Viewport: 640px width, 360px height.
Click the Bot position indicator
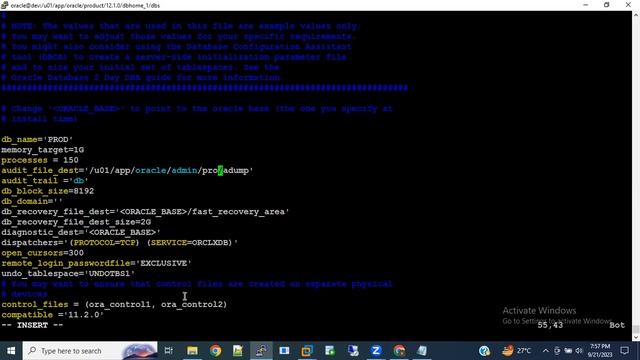(x=617, y=325)
